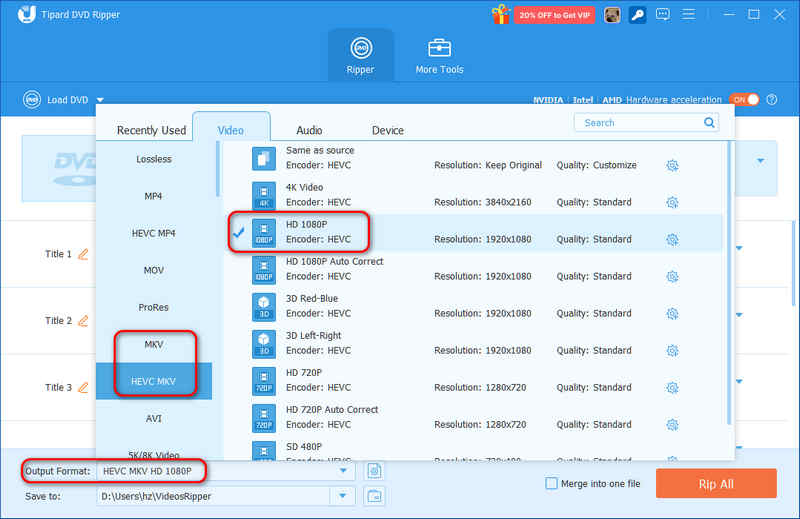Click the HD 720P preset icon

(264, 381)
